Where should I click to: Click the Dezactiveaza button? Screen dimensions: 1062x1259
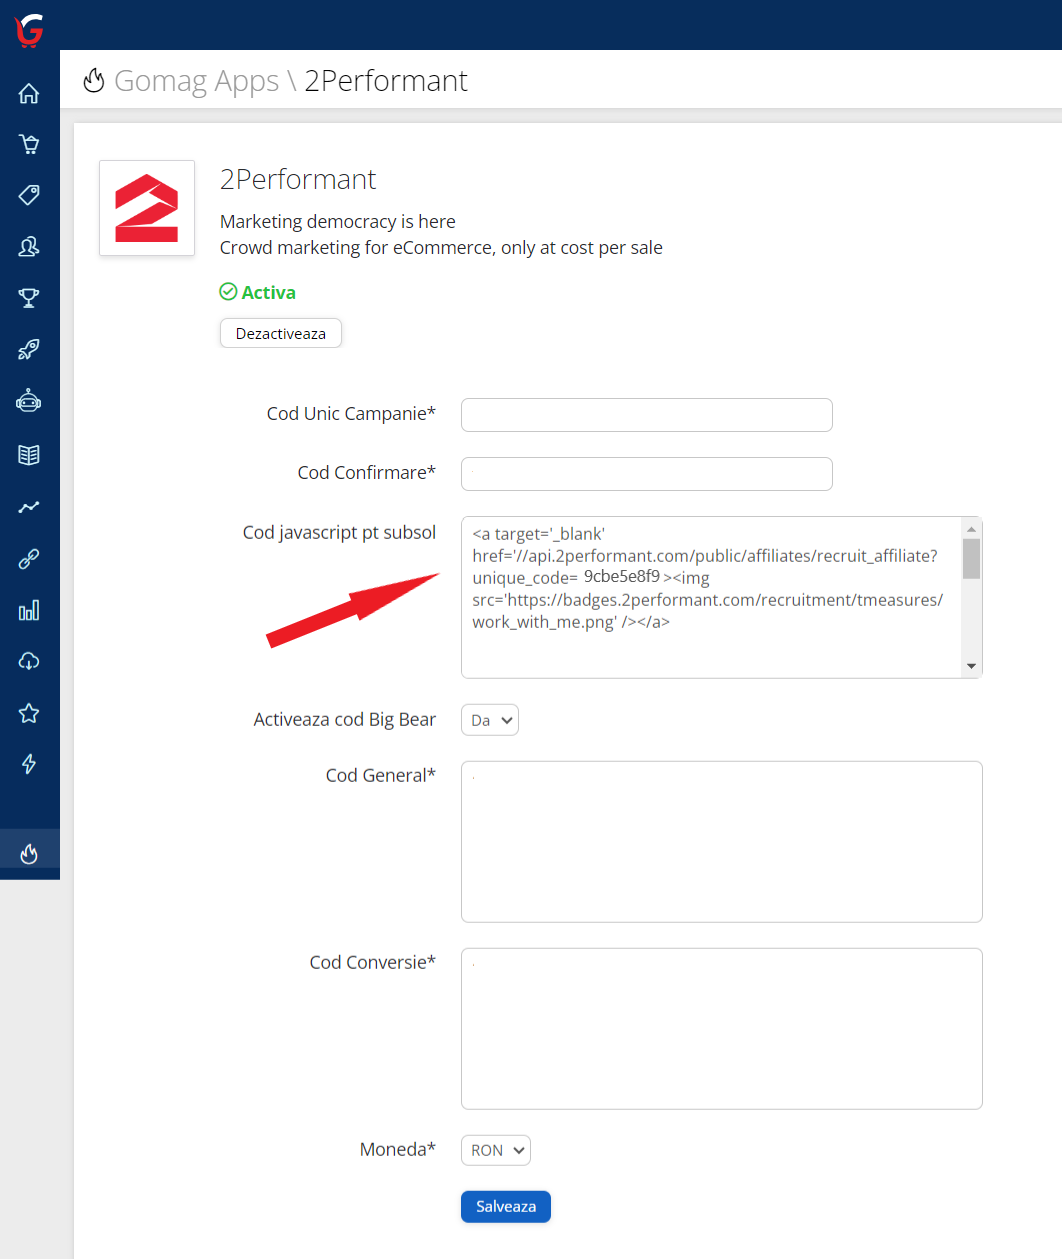280,333
